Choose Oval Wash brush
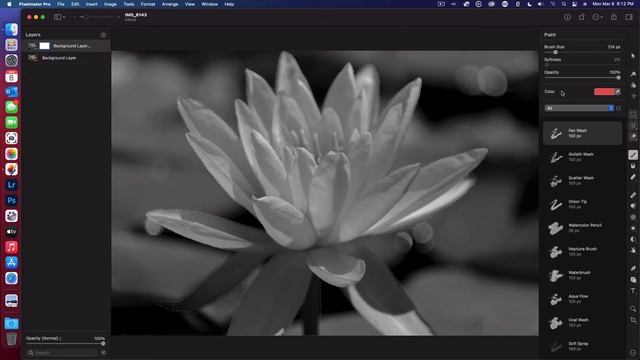This screenshot has width=640, height=360. coord(582,322)
